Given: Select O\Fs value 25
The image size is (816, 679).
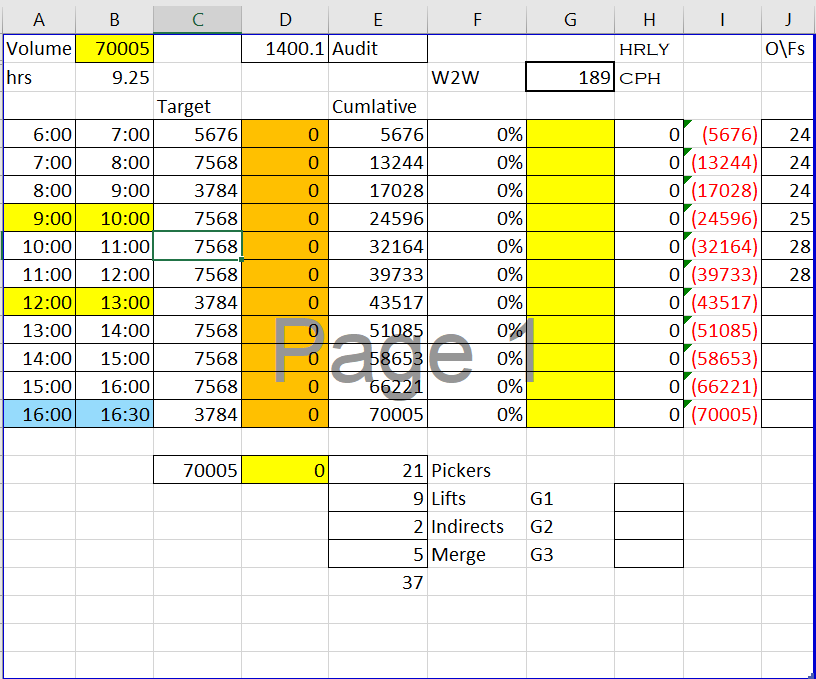Looking at the screenshot, I should point(786,218).
